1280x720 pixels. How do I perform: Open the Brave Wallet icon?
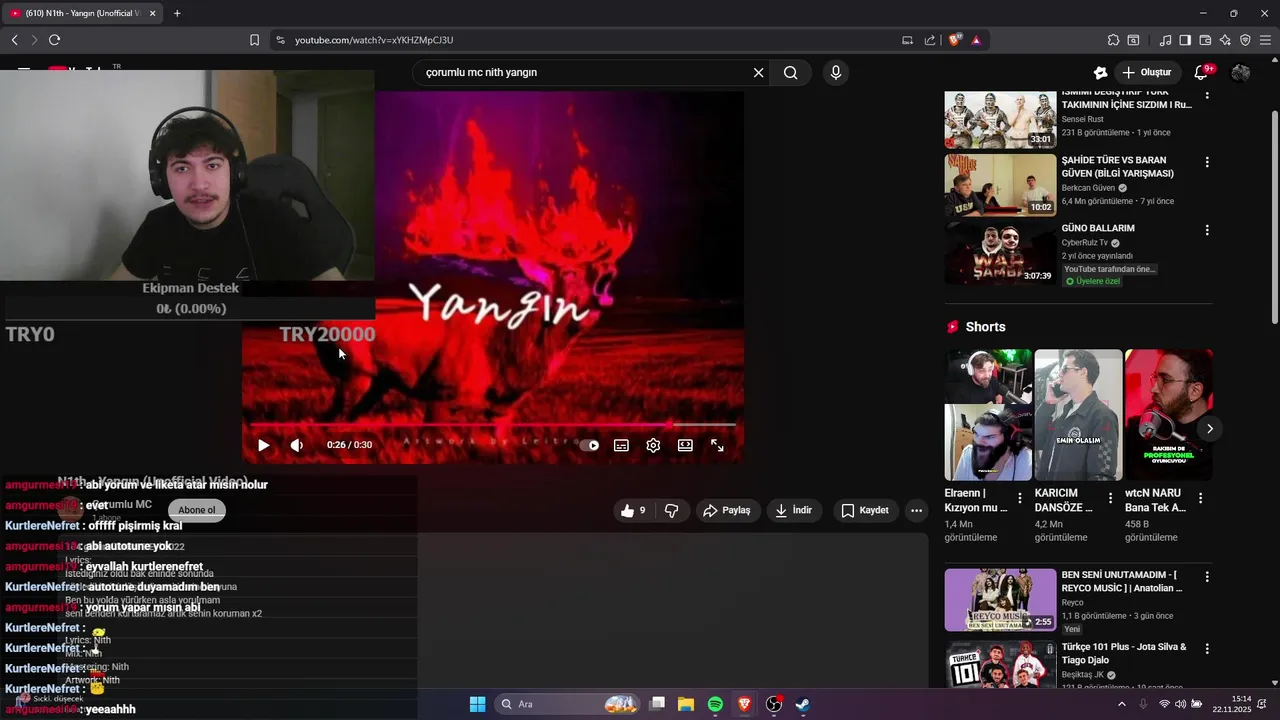click(1205, 40)
